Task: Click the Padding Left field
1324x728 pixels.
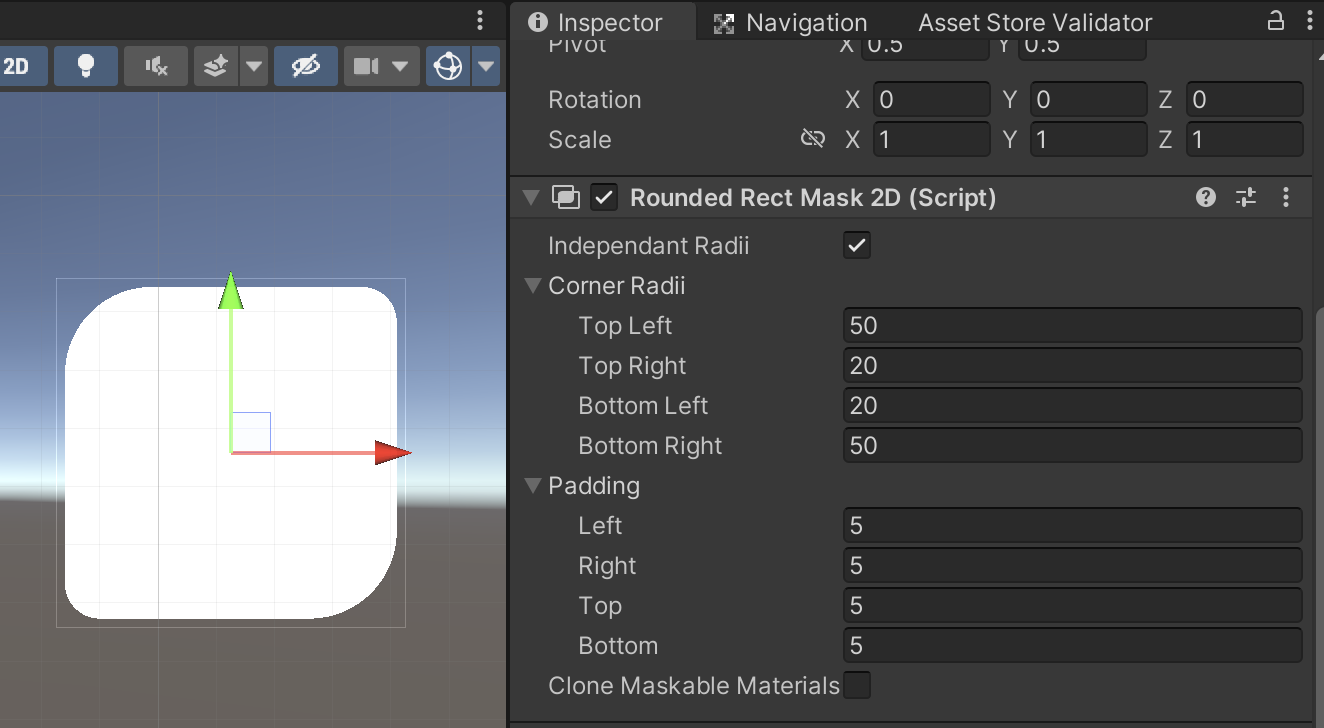Action: (1073, 525)
